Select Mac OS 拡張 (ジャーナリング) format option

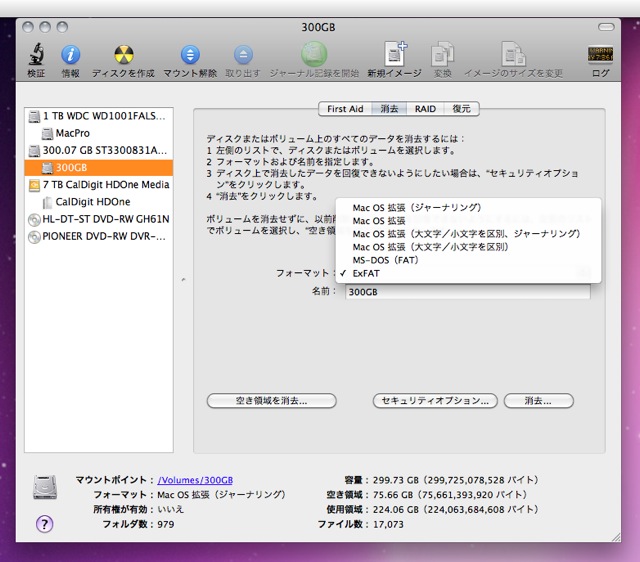pos(417,207)
